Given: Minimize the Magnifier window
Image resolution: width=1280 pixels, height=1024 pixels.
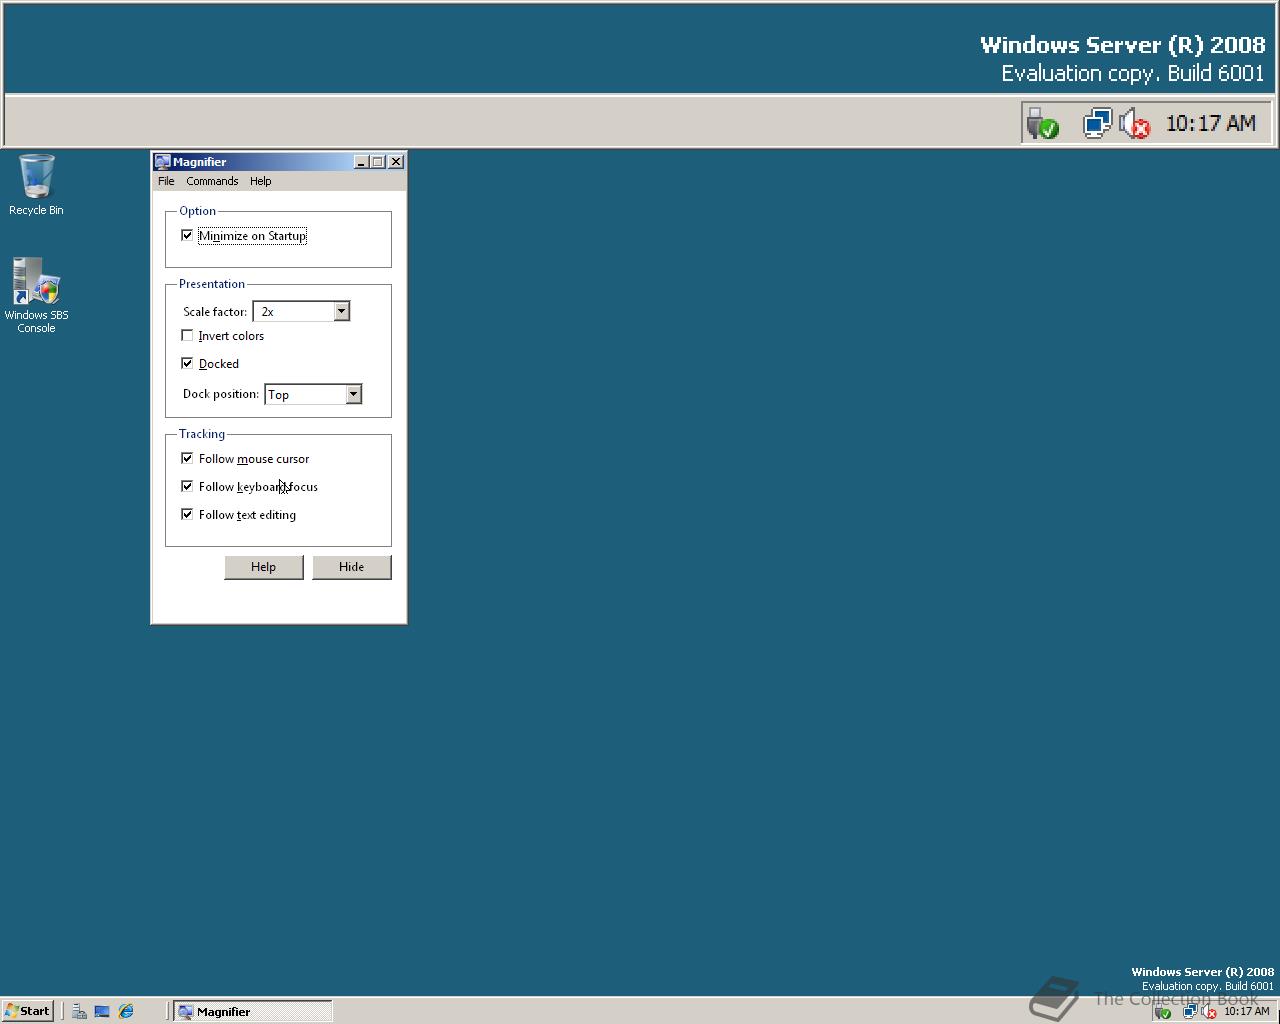Looking at the screenshot, I should click(361, 161).
